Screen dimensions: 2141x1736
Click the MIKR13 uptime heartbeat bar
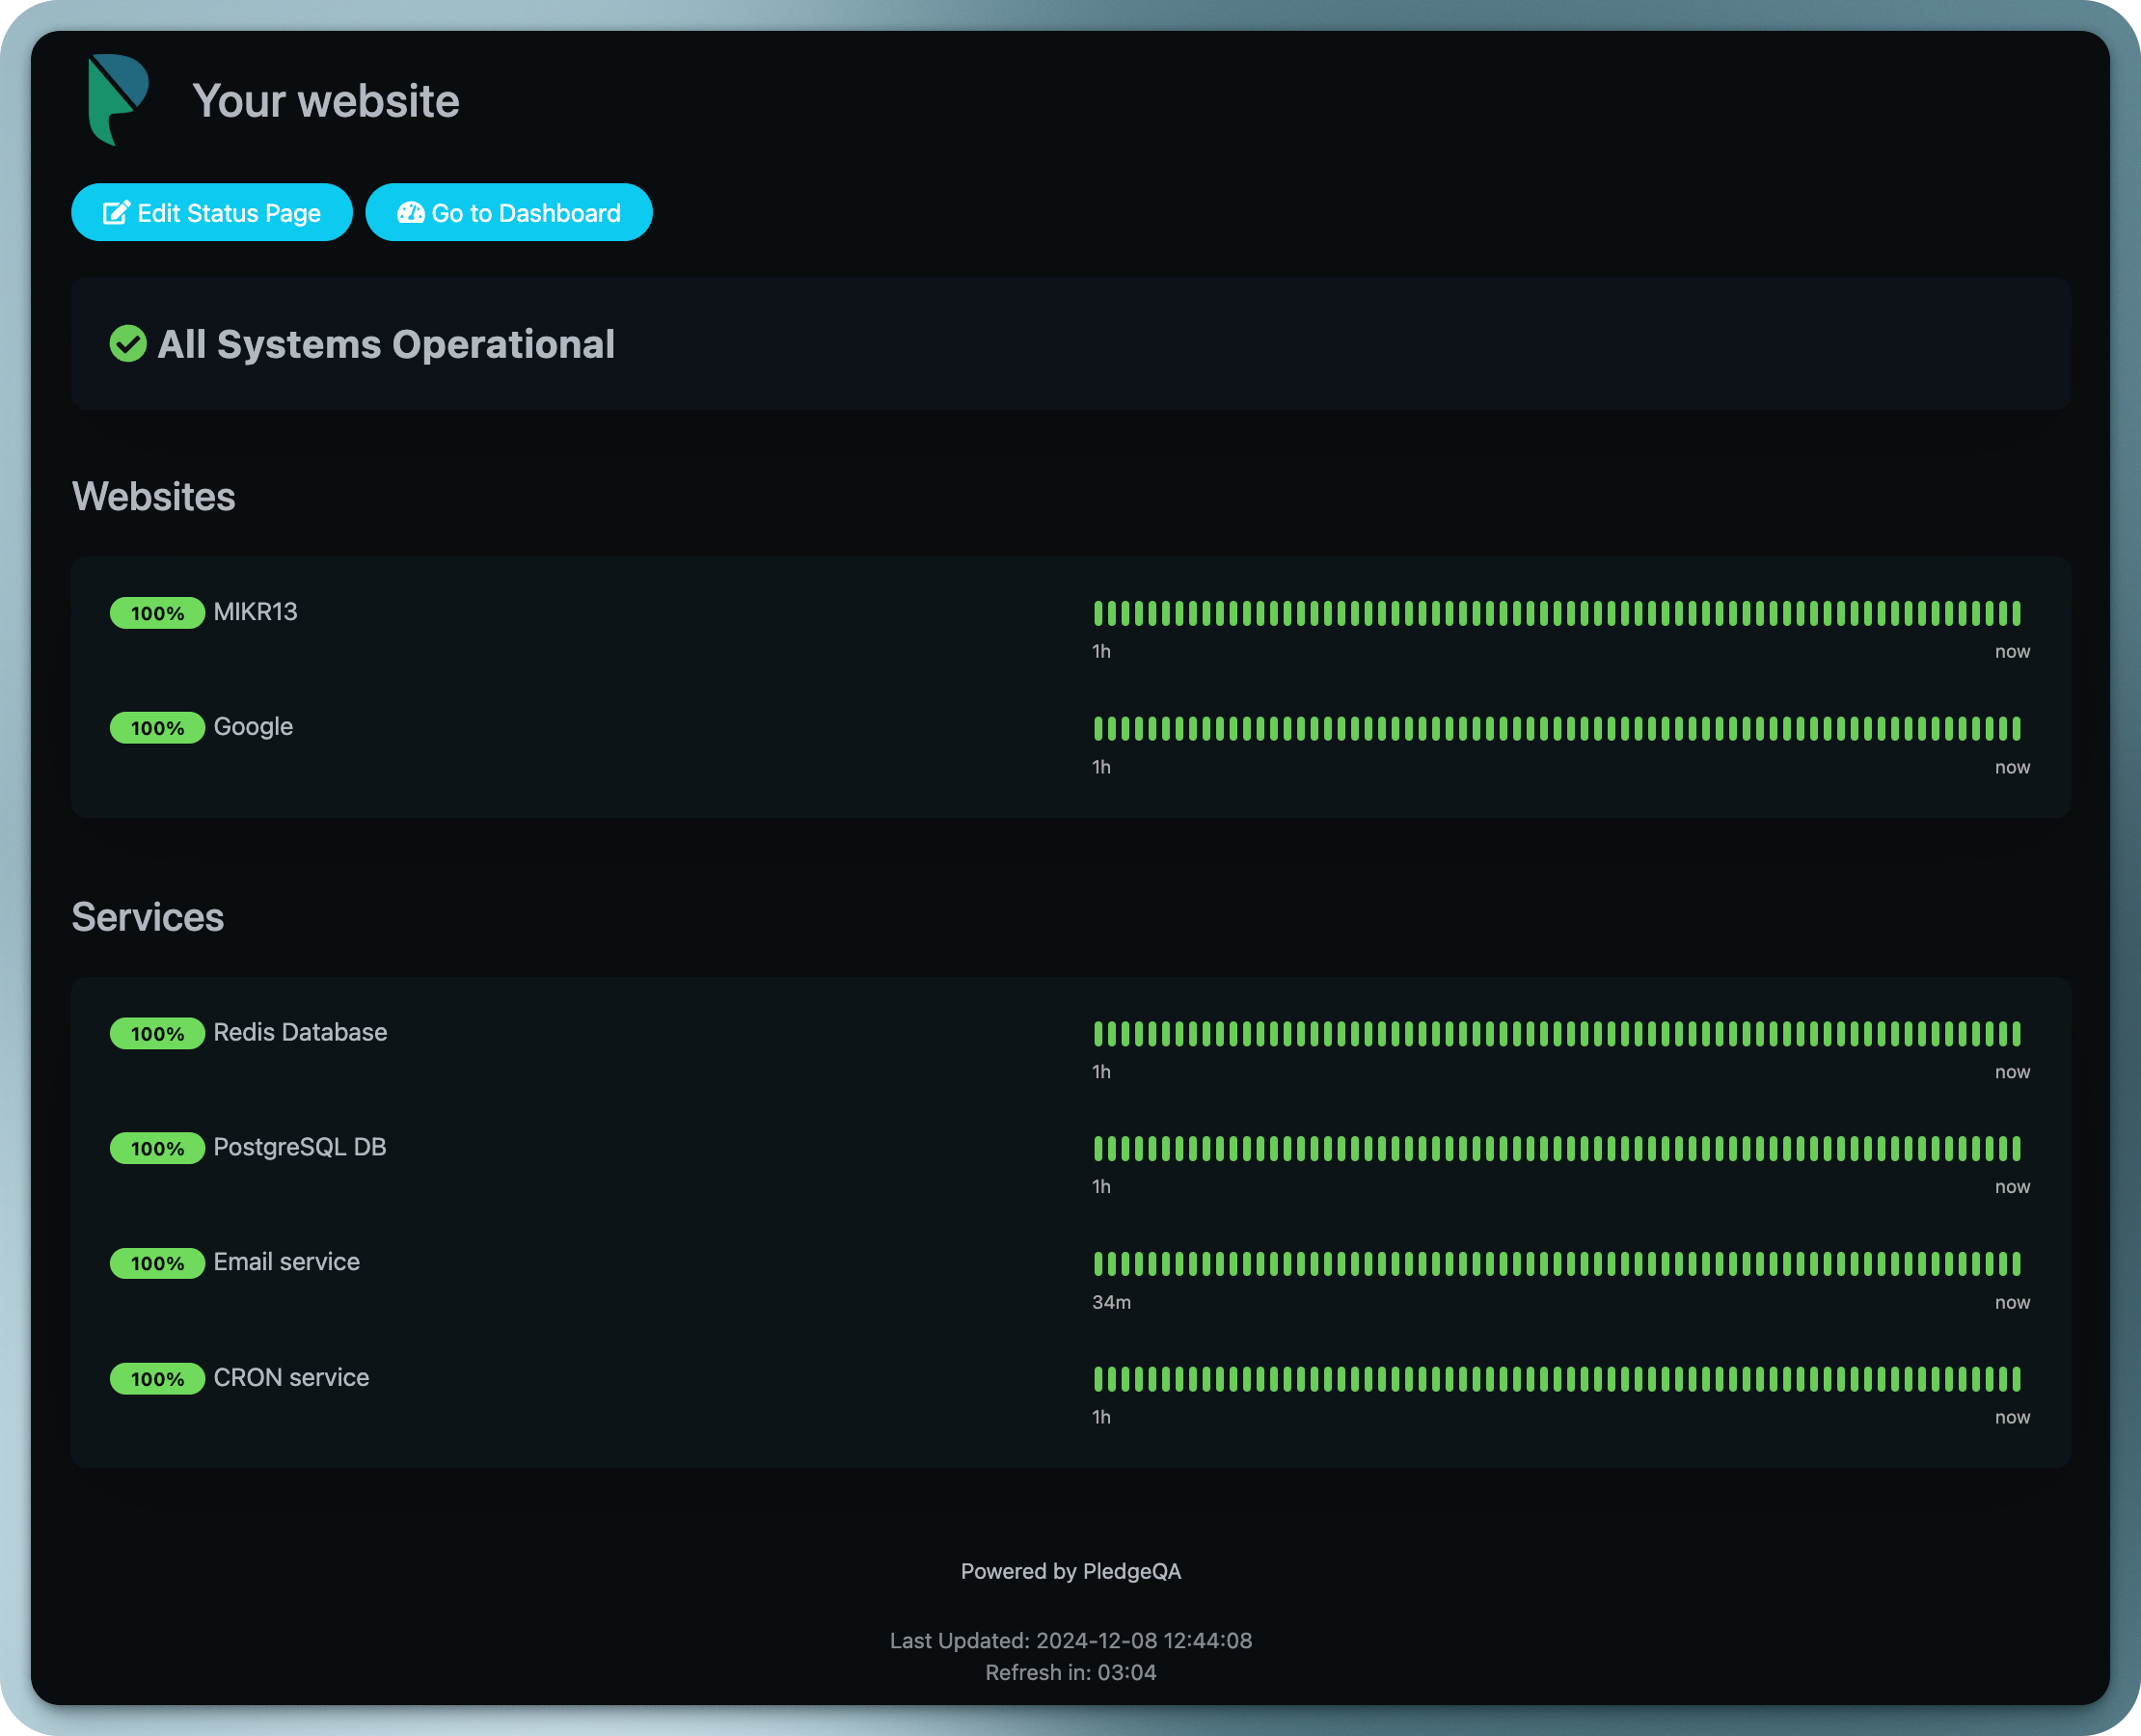(1557, 613)
